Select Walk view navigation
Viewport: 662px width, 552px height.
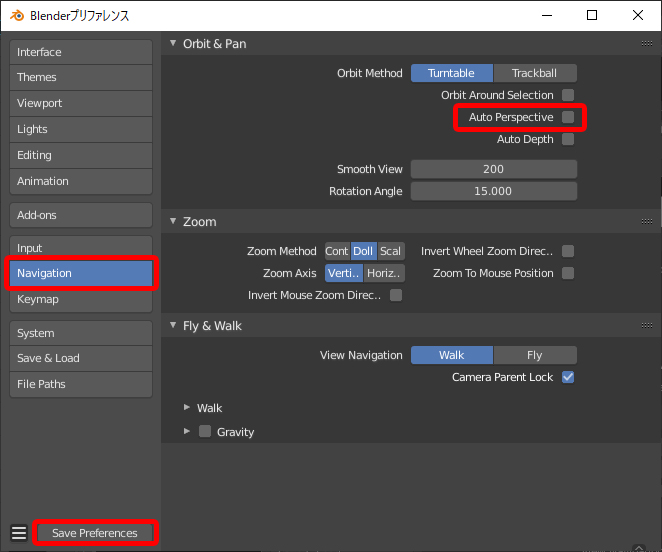tap(451, 355)
